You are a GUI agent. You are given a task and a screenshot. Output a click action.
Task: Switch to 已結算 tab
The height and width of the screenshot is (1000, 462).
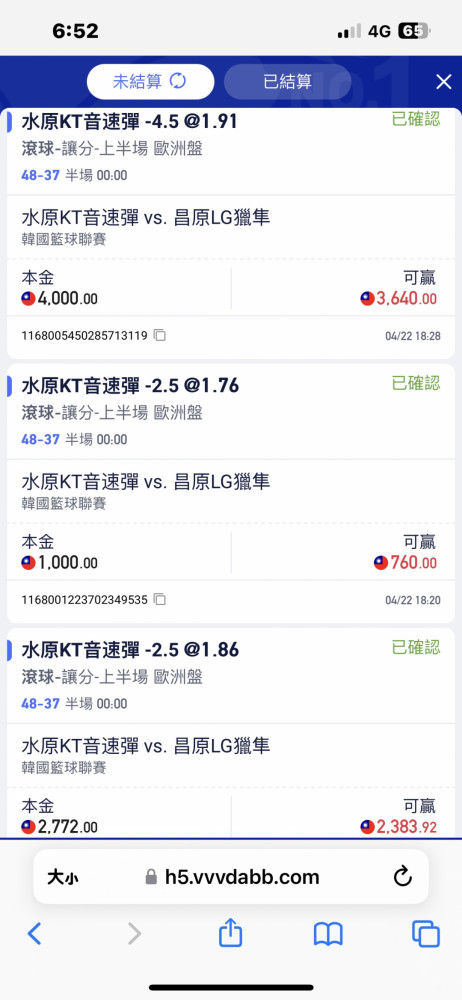(x=287, y=82)
